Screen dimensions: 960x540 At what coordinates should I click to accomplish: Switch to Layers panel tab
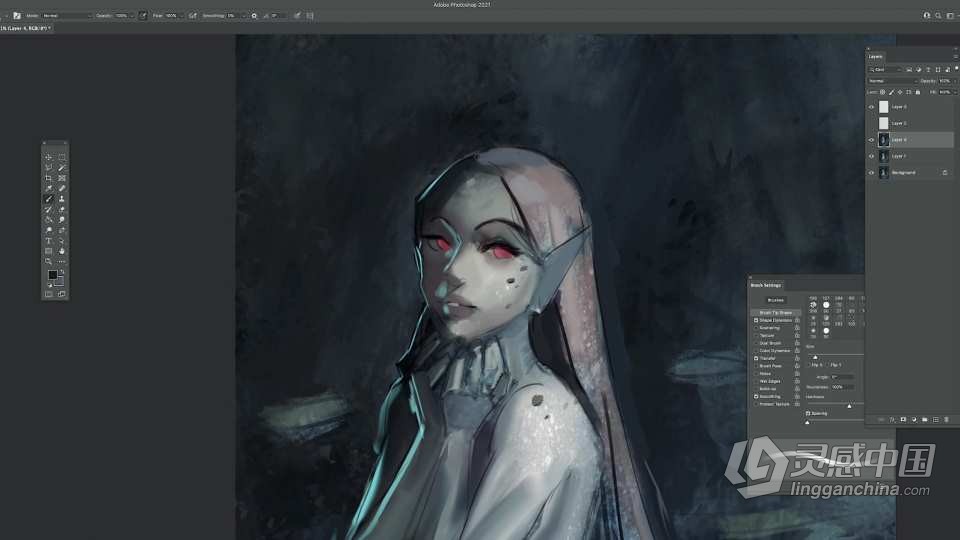coord(876,56)
